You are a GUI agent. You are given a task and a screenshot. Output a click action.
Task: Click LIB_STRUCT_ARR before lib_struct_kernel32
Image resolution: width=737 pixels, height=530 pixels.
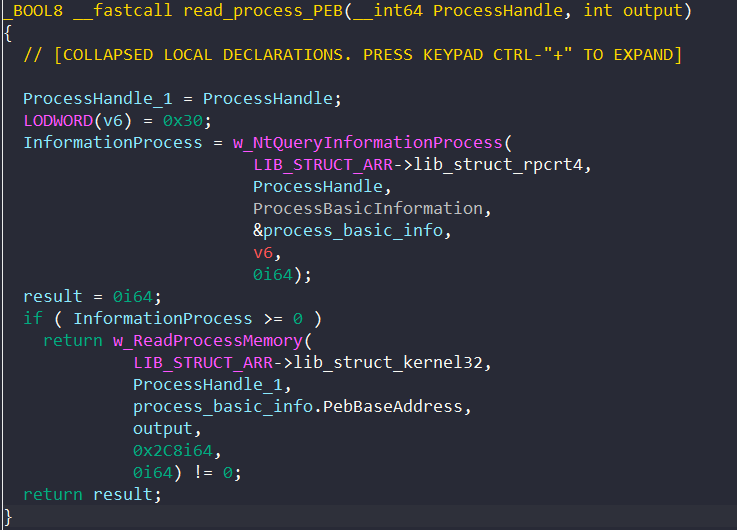(x=203, y=363)
